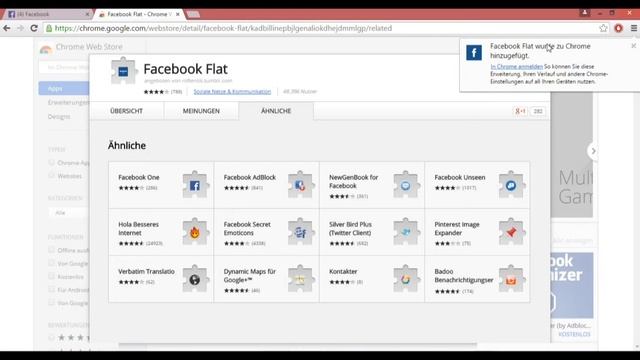Click the Silver Bird Plus icon
This screenshot has width=640, height=360.
[x=406, y=232]
